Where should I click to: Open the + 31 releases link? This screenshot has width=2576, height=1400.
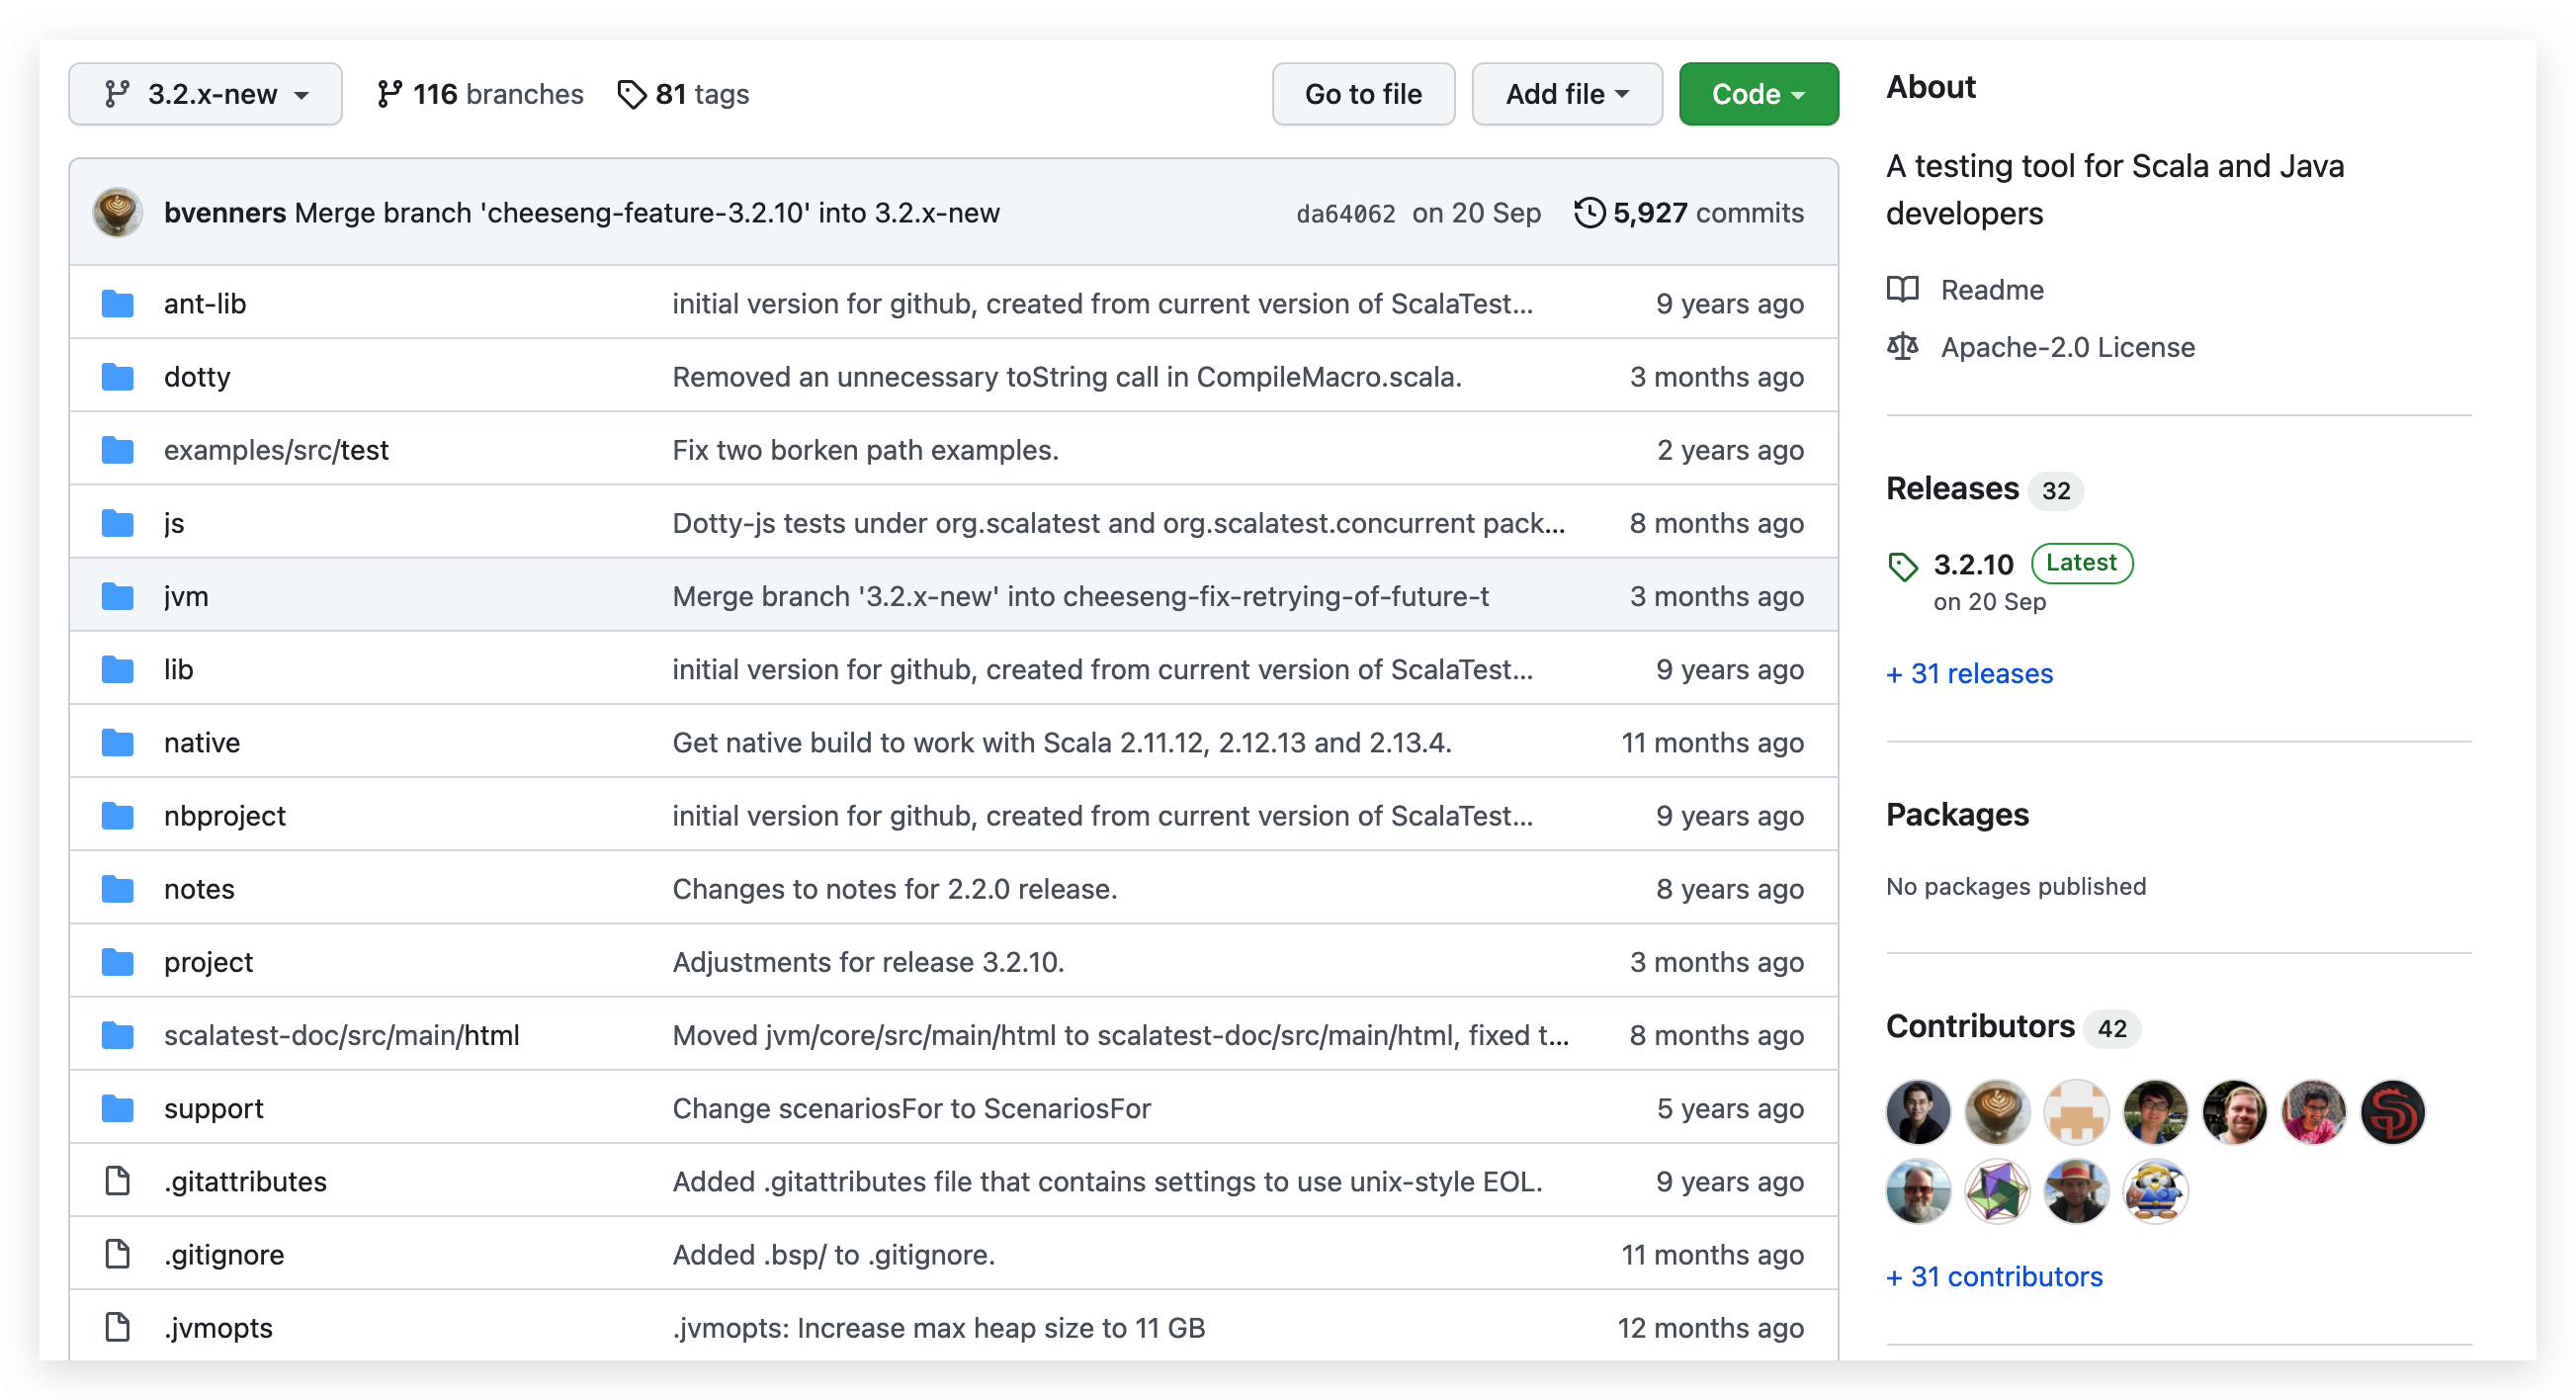(x=1968, y=673)
